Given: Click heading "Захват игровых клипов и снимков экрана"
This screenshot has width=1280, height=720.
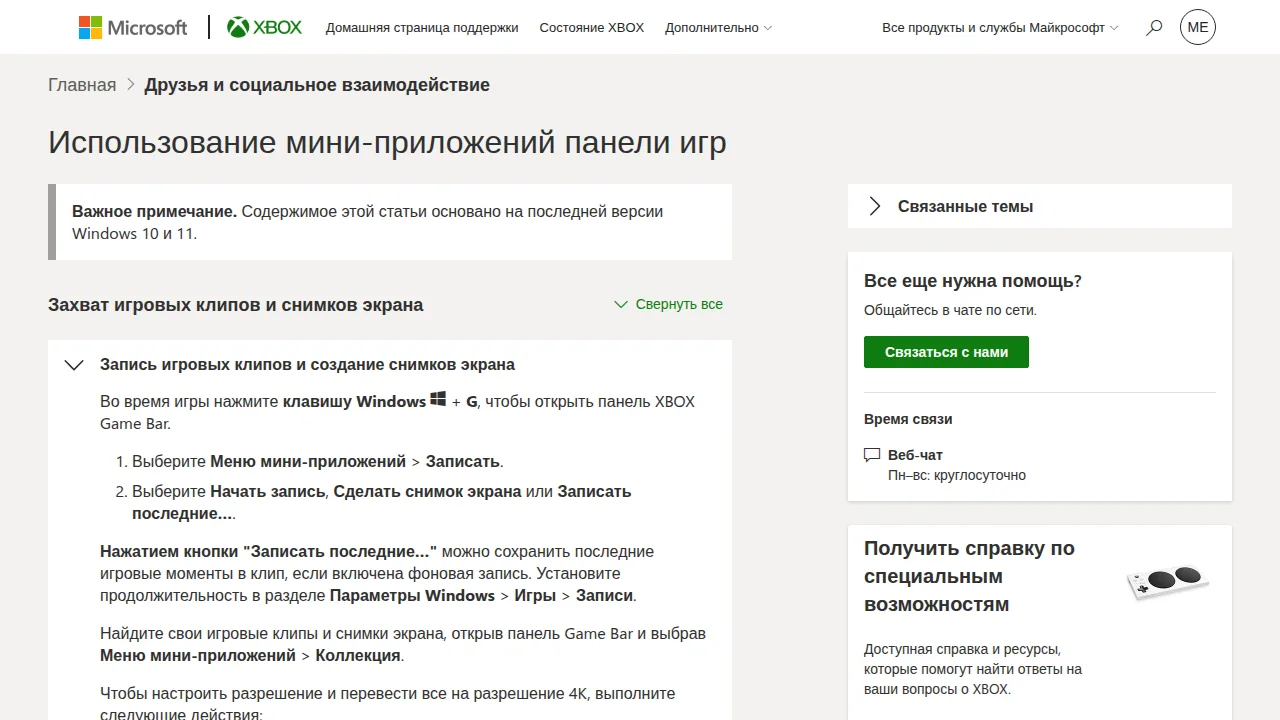Looking at the screenshot, I should click(236, 305).
